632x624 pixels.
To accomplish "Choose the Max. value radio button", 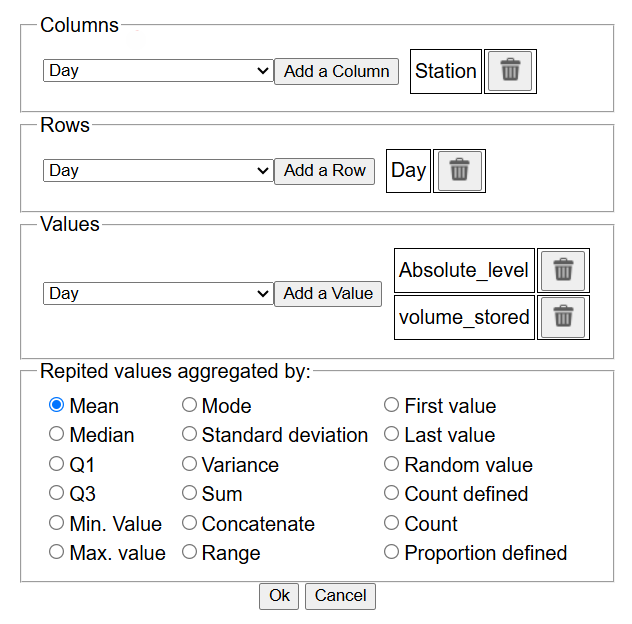I will (x=57, y=553).
